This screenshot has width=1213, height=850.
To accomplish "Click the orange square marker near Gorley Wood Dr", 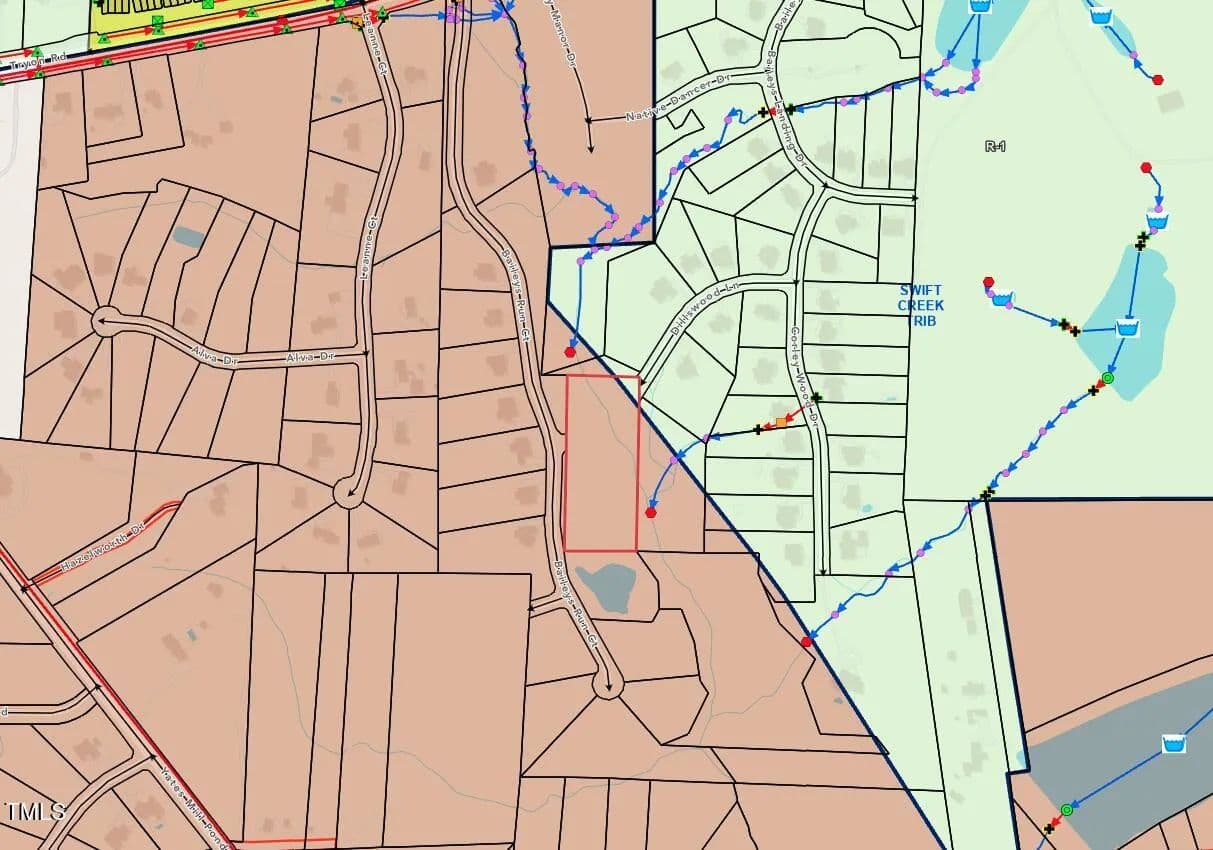I will [x=781, y=423].
